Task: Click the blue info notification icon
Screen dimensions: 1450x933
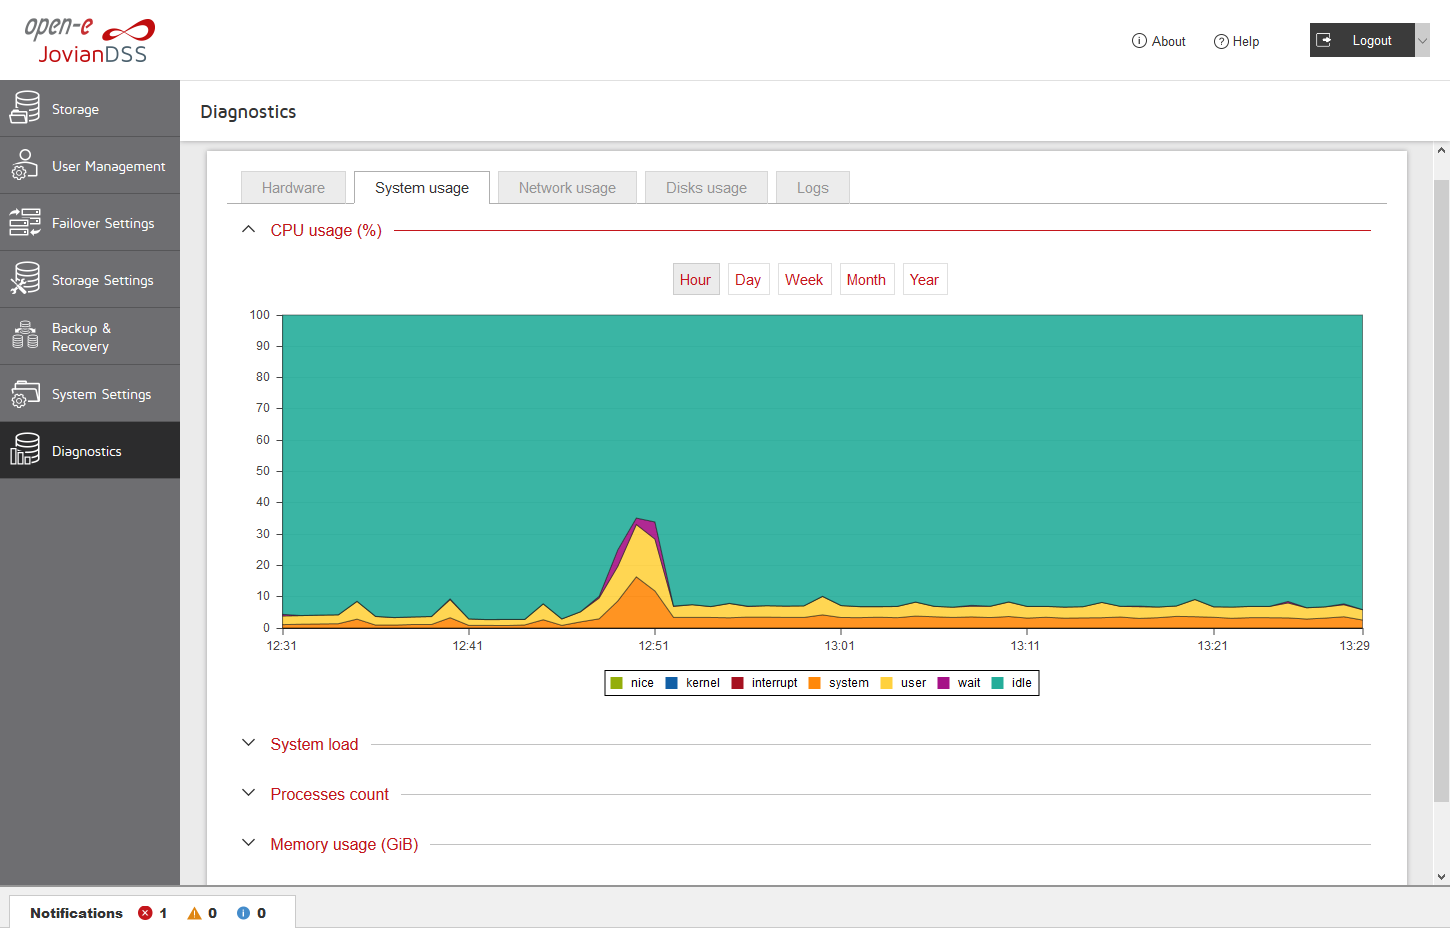Action: [x=243, y=913]
